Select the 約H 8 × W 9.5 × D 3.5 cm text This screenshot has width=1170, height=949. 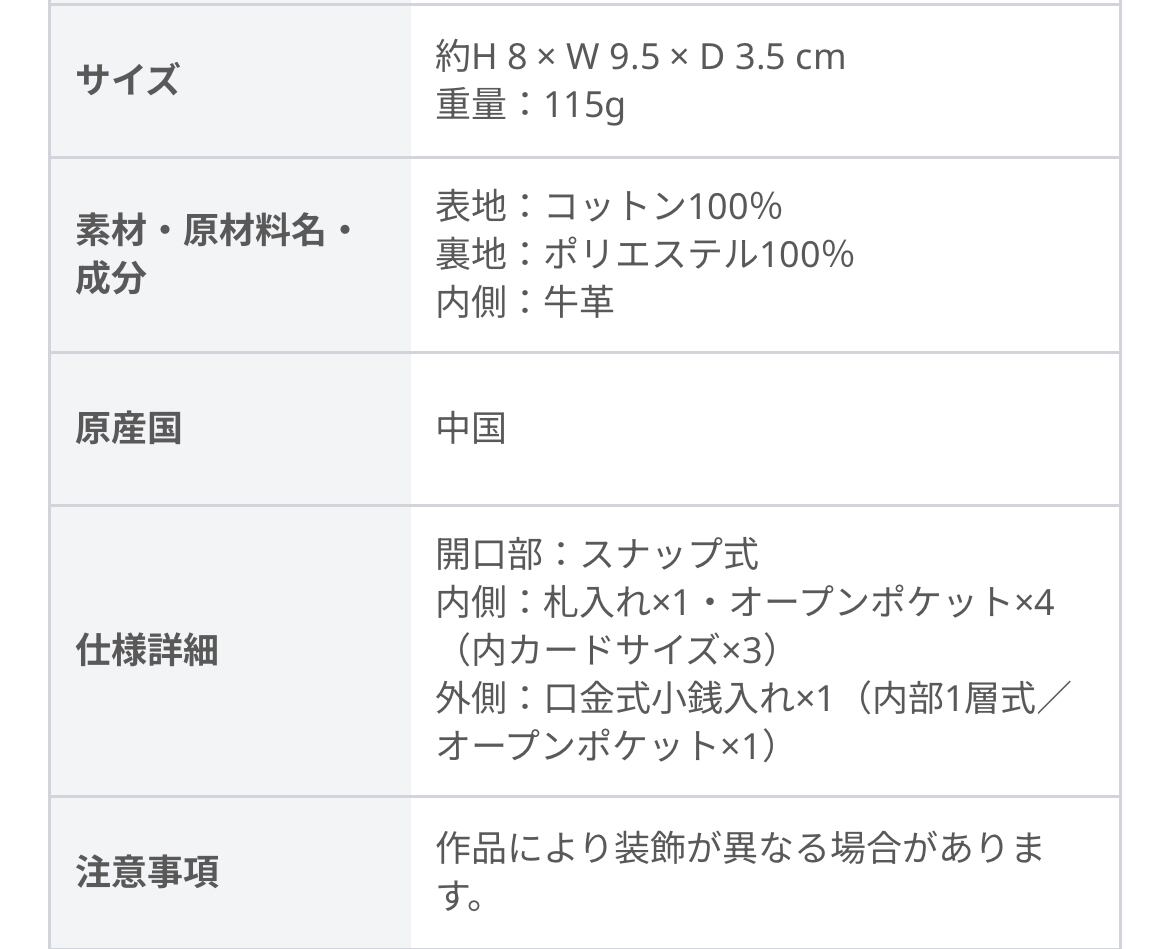(640, 56)
